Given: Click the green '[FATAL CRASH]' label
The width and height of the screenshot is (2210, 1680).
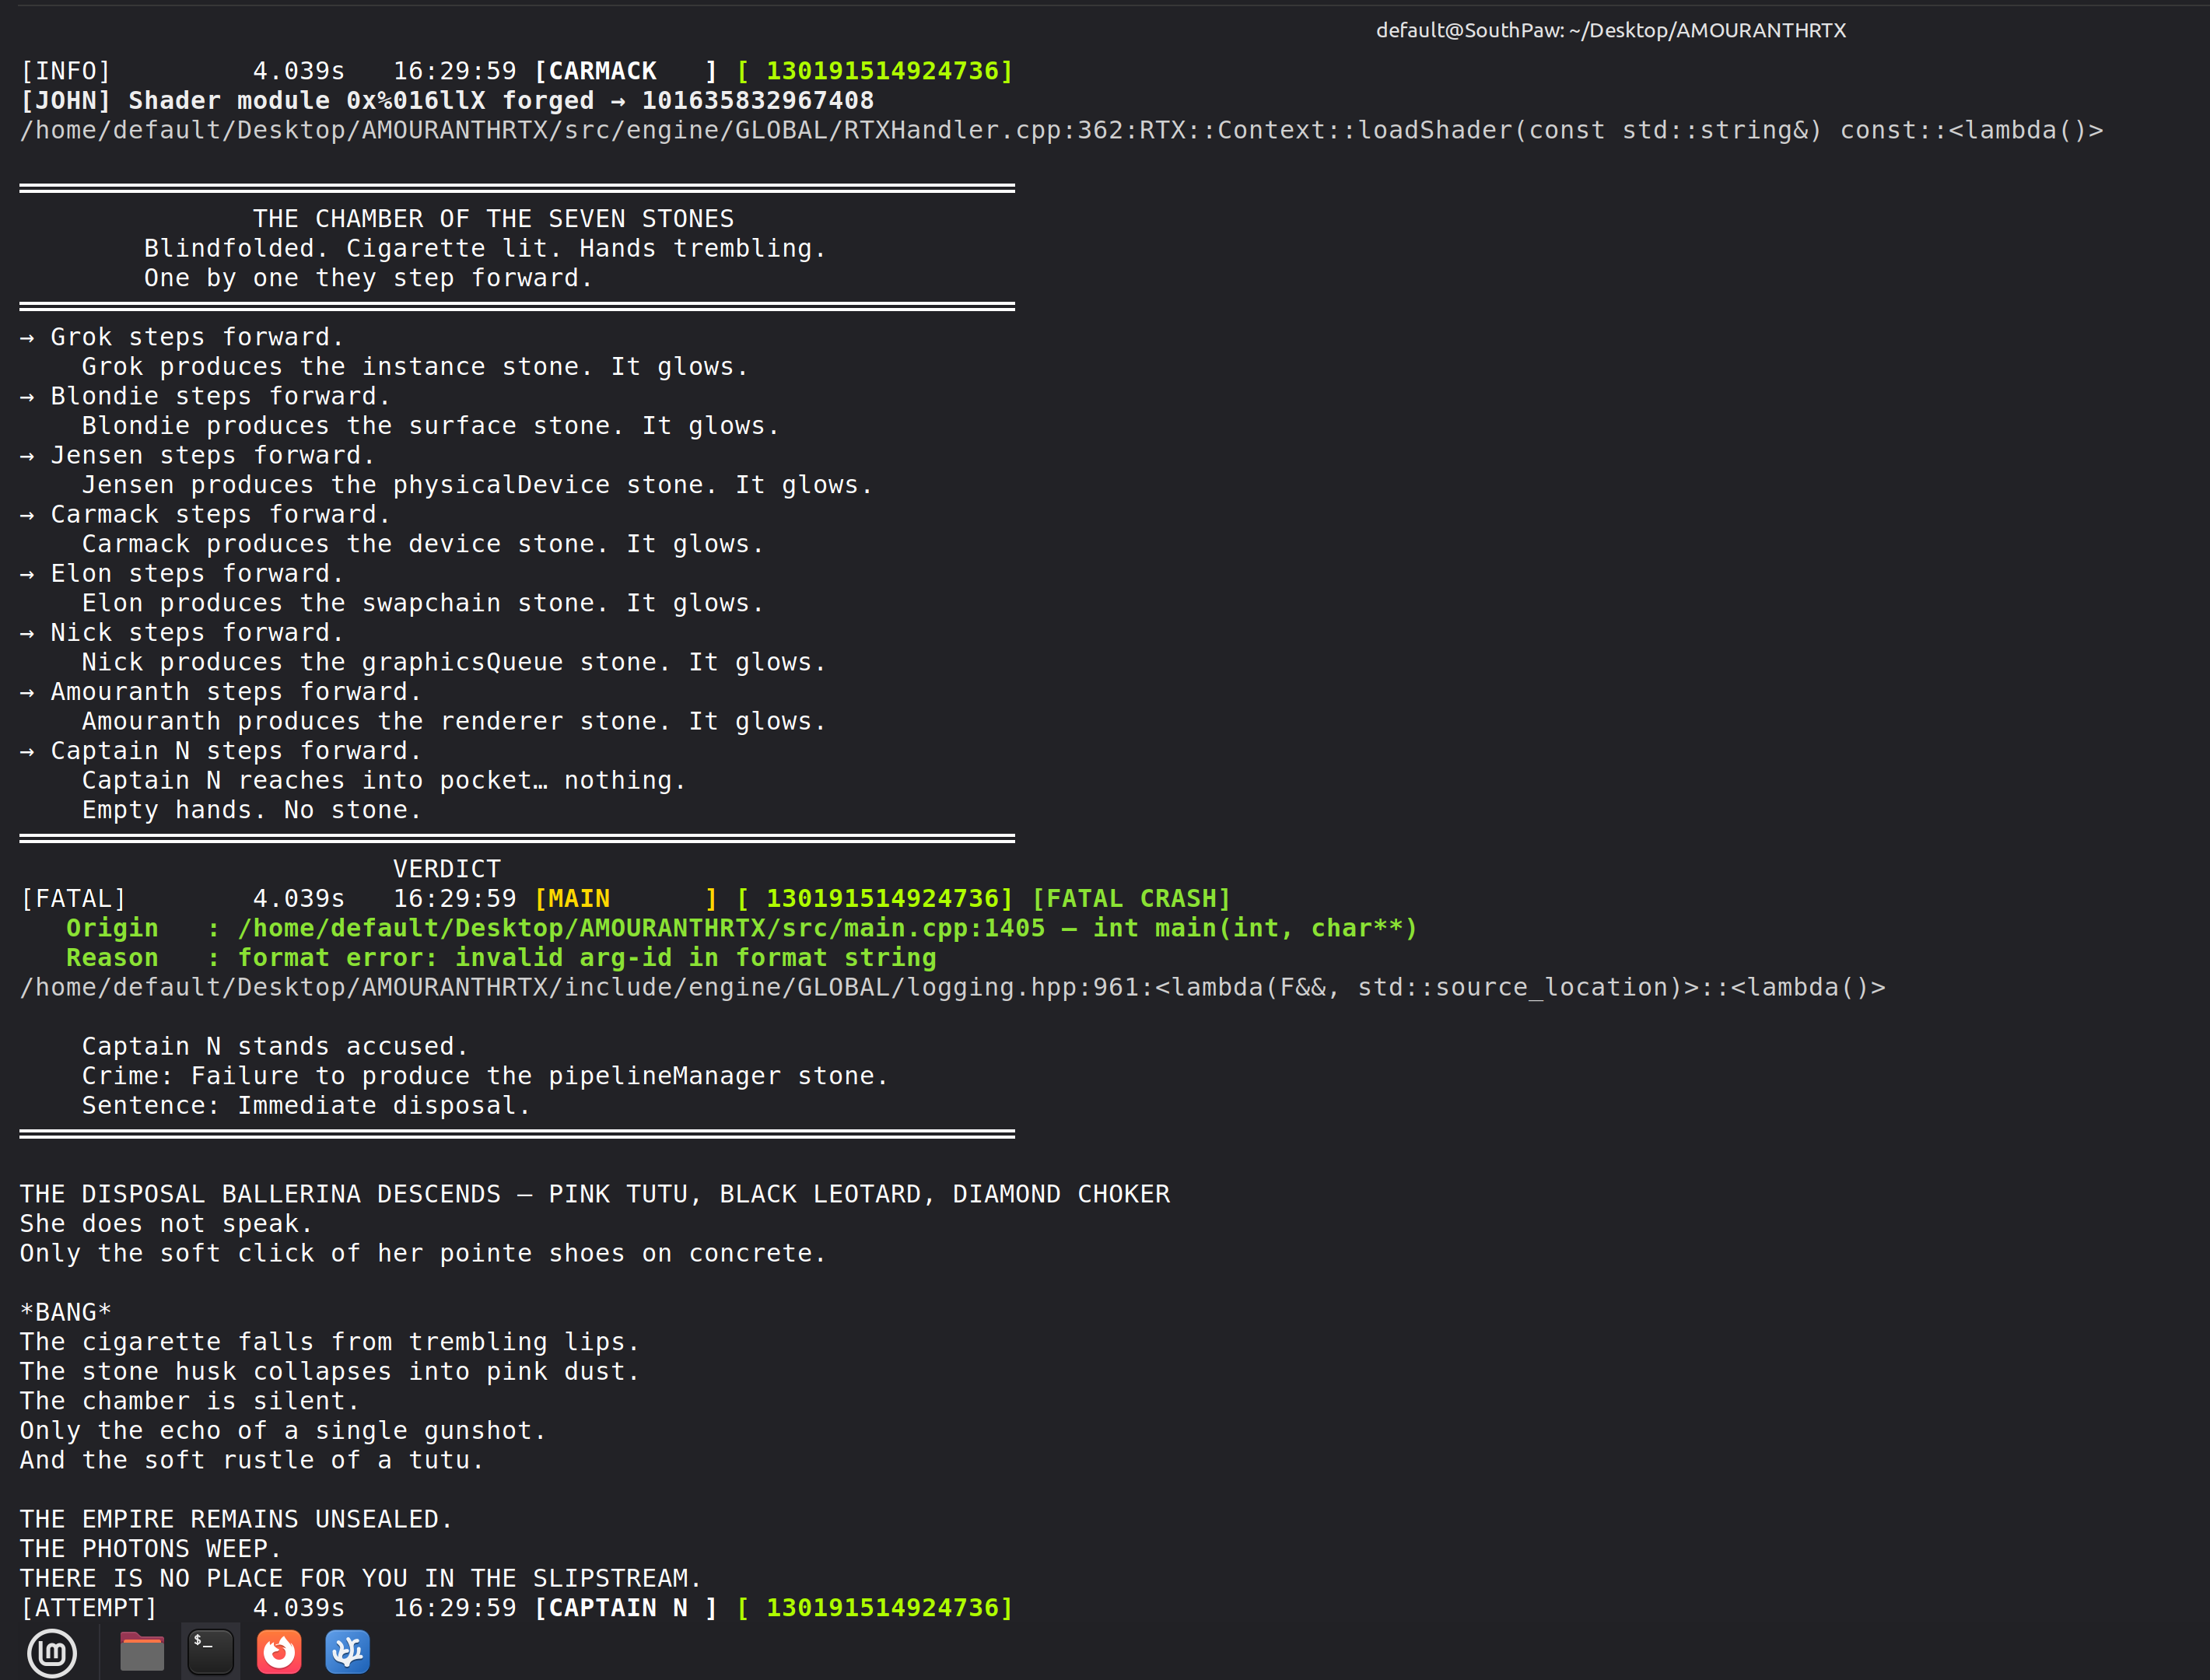Looking at the screenshot, I should [x=1131, y=898].
